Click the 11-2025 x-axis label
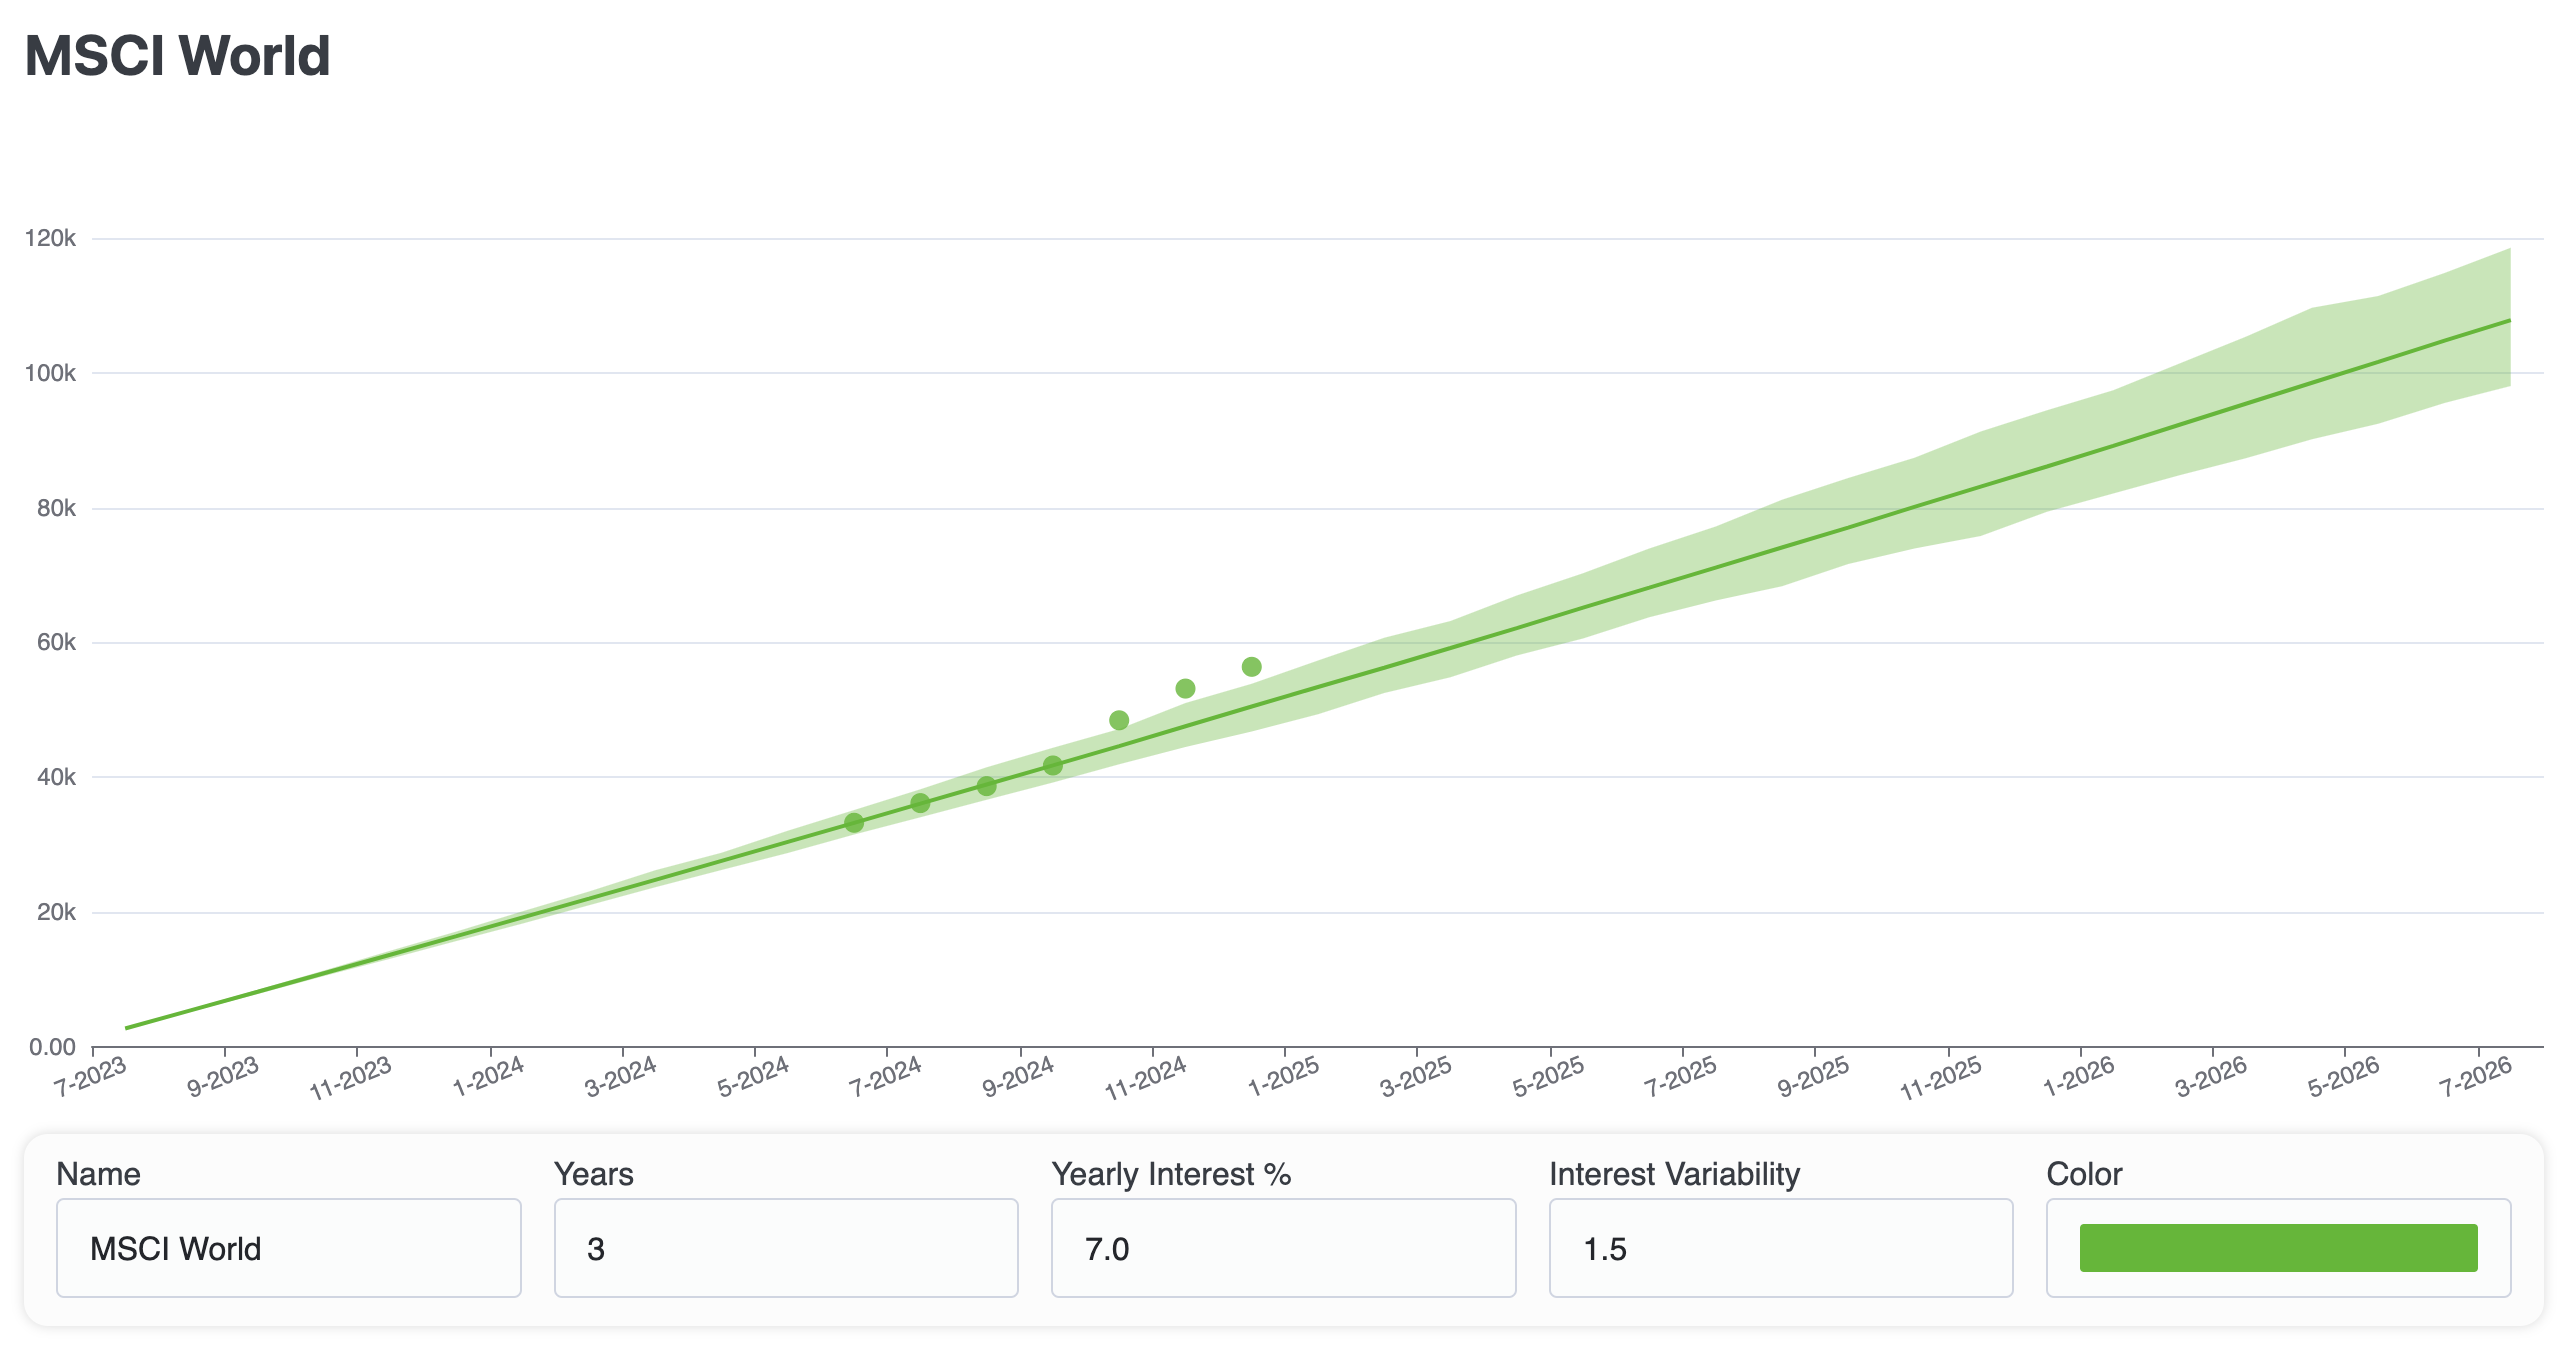Viewport: 2576px width, 1368px height. pyautogui.click(x=1940, y=1079)
